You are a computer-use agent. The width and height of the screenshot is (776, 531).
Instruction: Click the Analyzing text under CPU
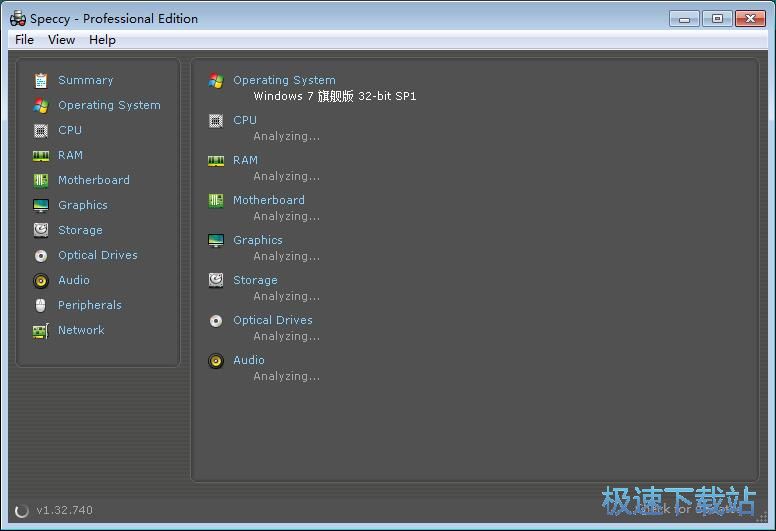click(x=287, y=136)
